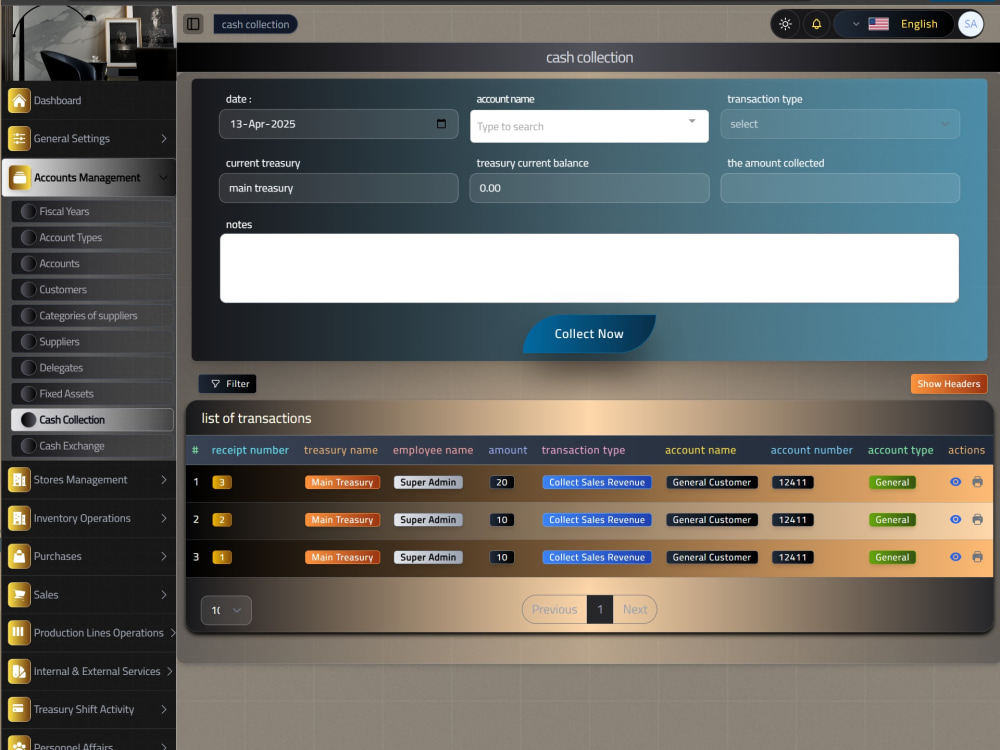The height and width of the screenshot is (750, 1000).
Task: Click the amount collected field
Action: click(839, 188)
